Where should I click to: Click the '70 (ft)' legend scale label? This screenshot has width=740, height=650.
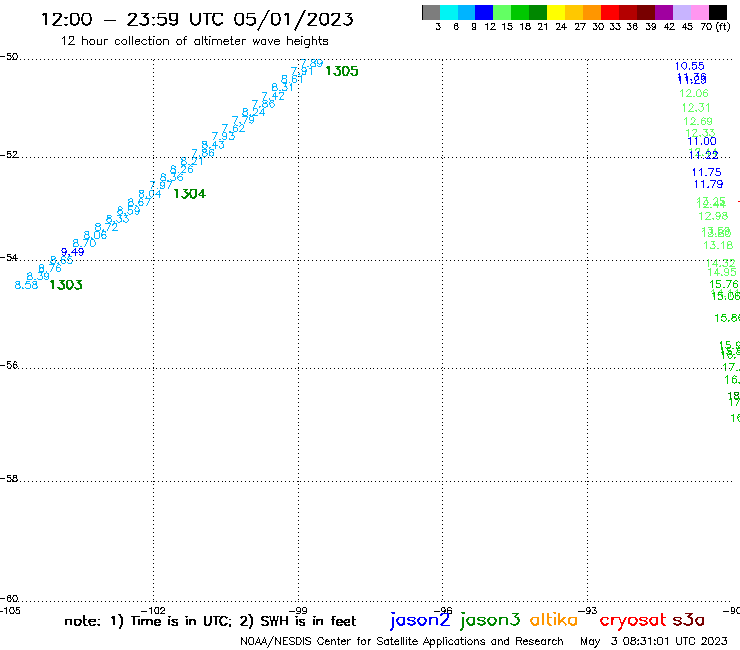pos(715,27)
